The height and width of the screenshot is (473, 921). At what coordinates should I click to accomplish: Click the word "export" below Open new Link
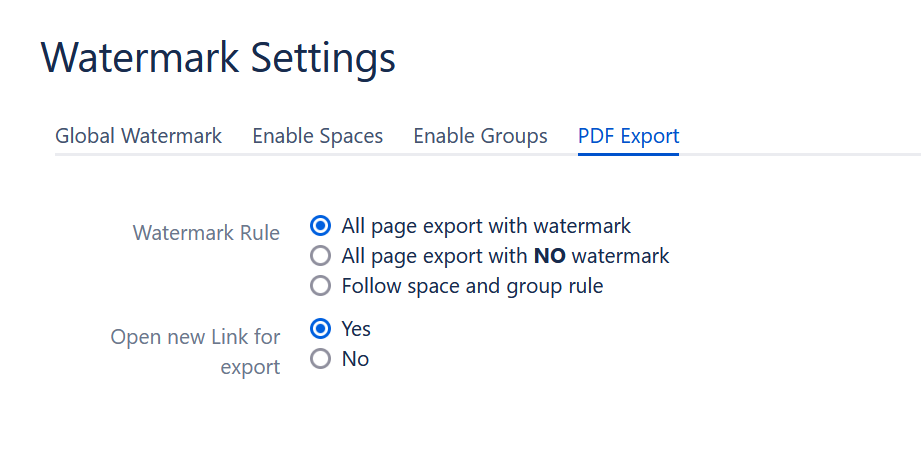coord(250,367)
